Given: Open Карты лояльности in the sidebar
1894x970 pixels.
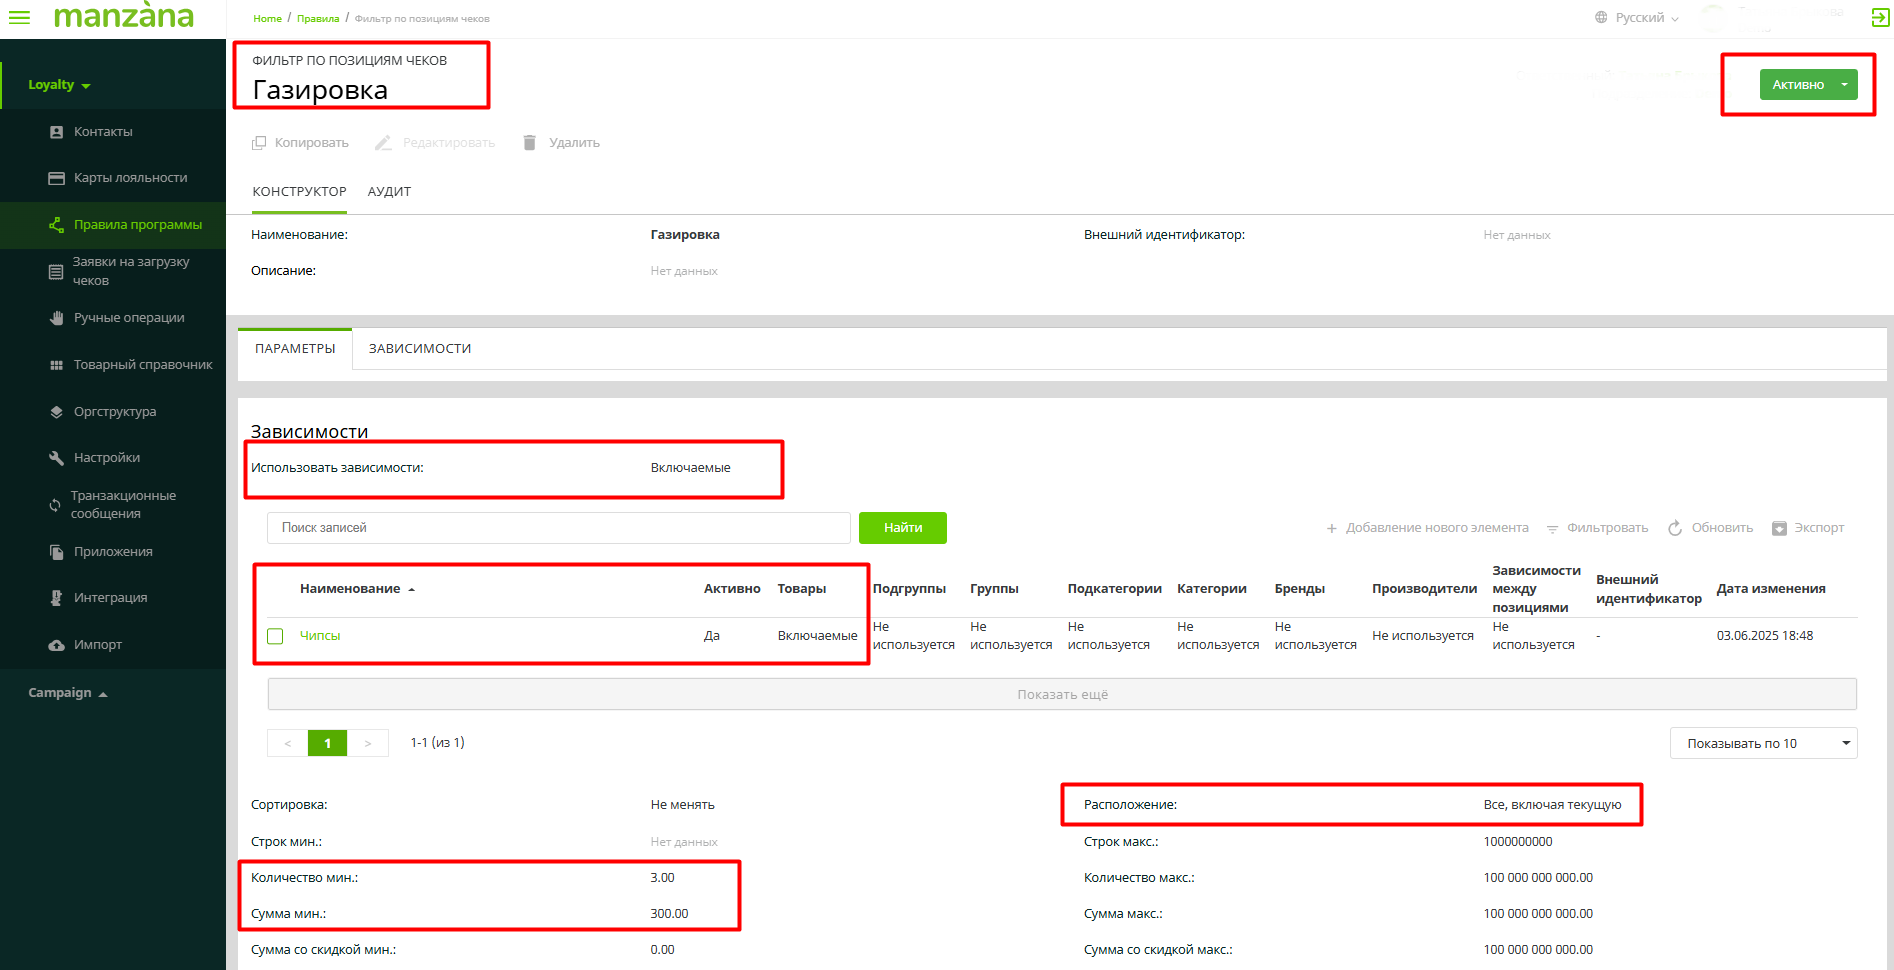Looking at the screenshot, I should tap(130, 178).
